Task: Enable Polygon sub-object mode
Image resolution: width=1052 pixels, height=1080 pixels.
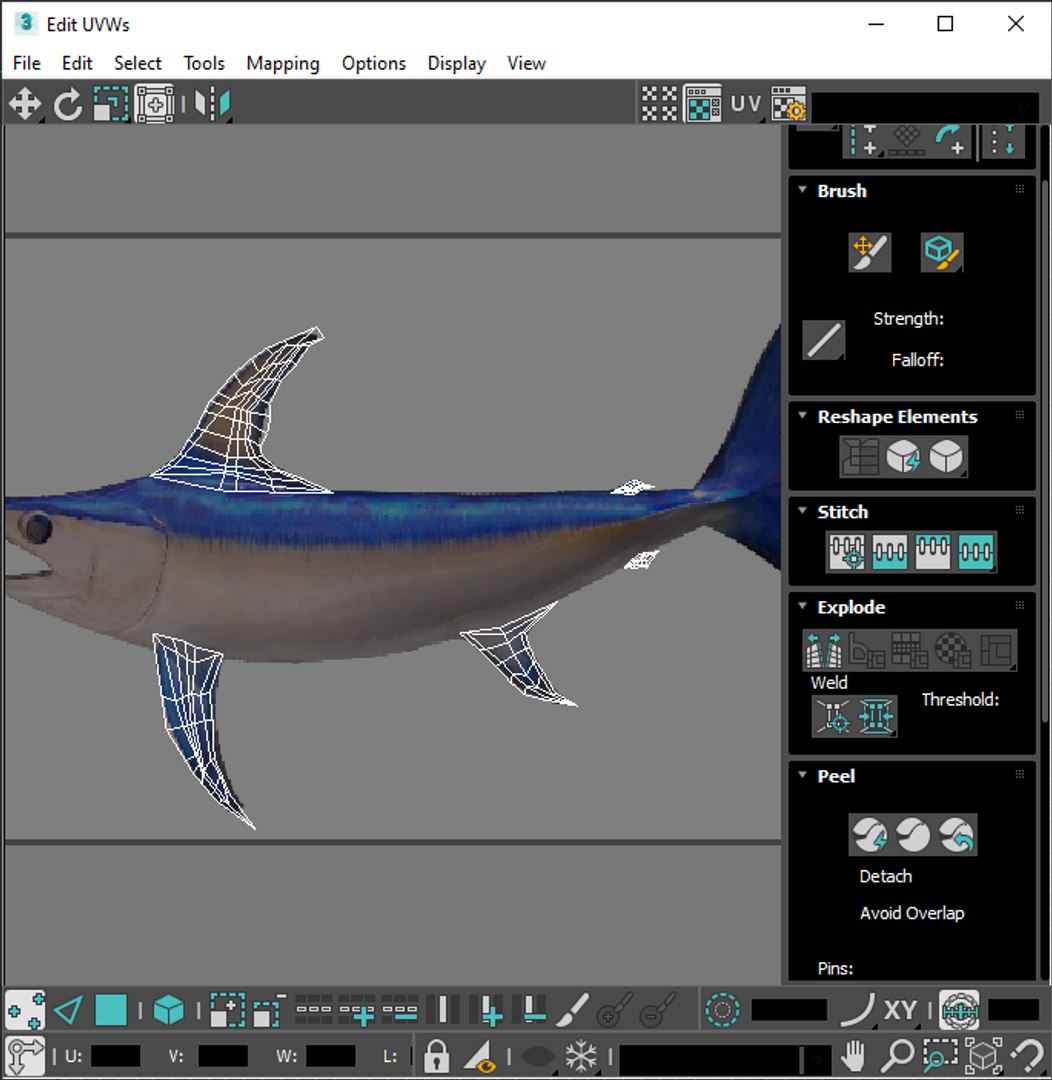Action: 111,1010
